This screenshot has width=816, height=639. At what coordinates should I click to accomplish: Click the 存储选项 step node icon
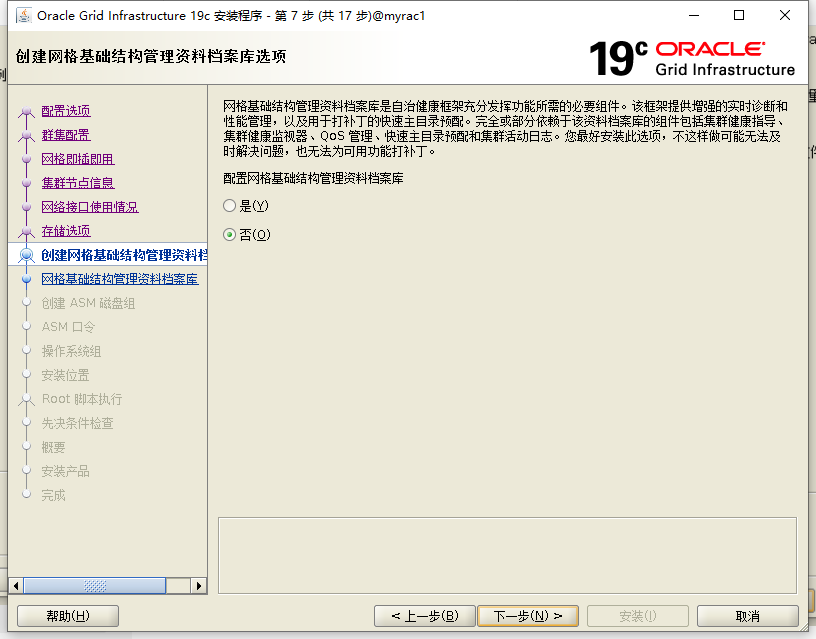(27, 231)
